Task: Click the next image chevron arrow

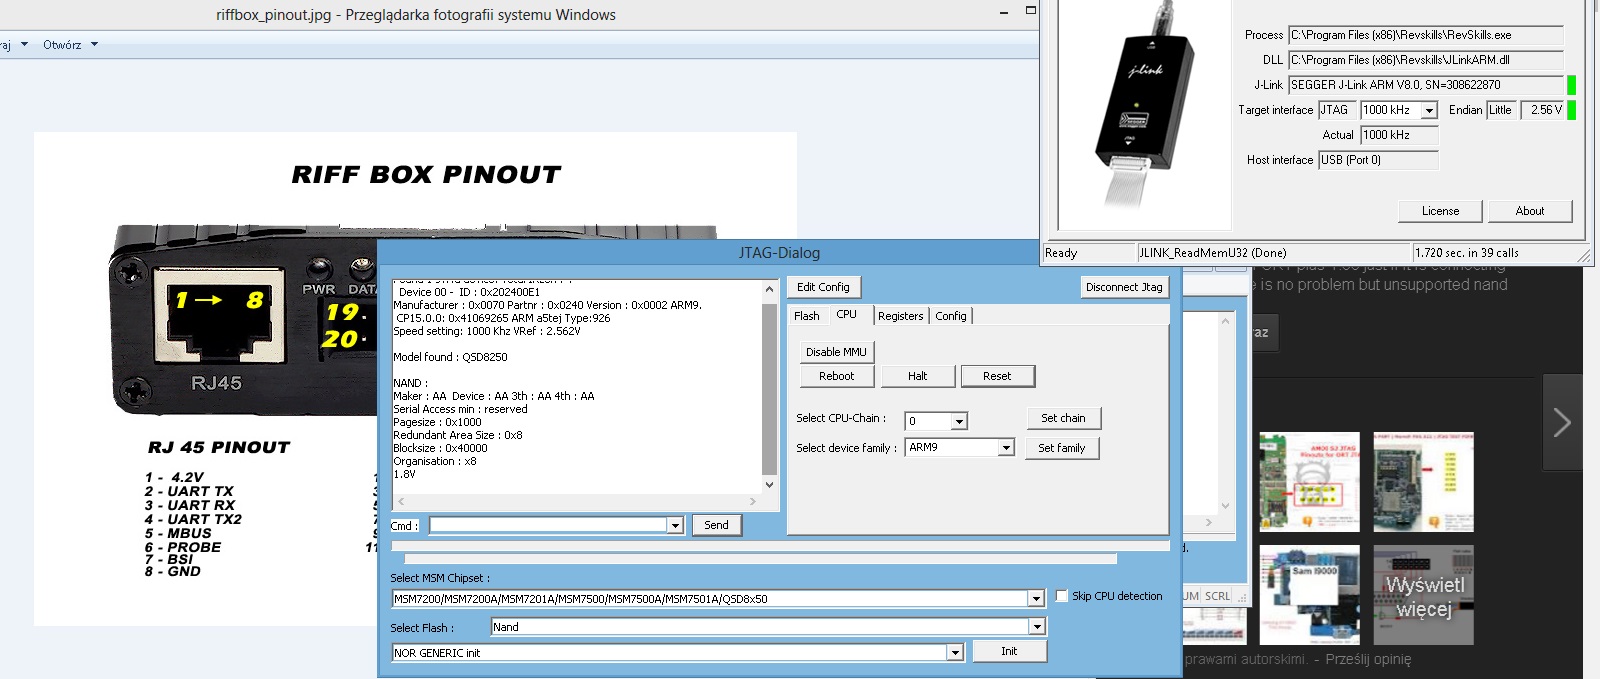Action: 1562,422
